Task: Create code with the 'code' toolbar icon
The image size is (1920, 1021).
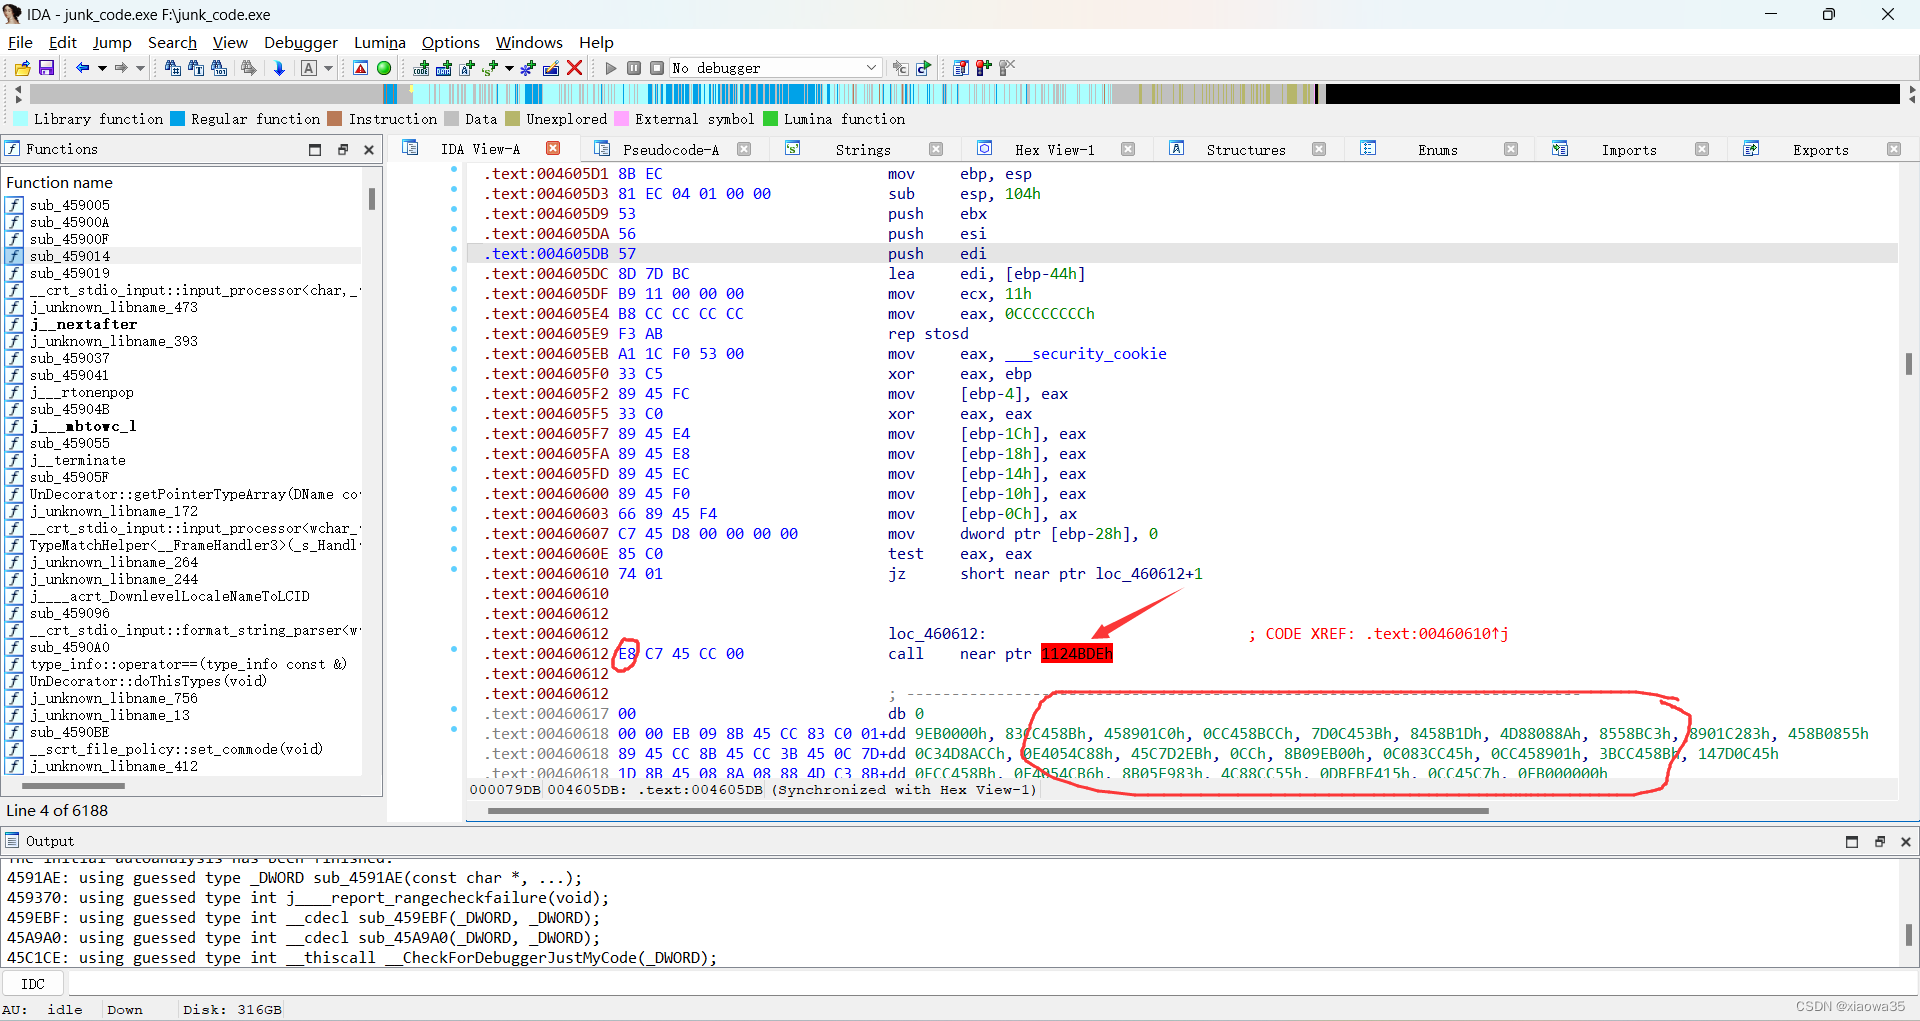Action: tap(420, 68)
